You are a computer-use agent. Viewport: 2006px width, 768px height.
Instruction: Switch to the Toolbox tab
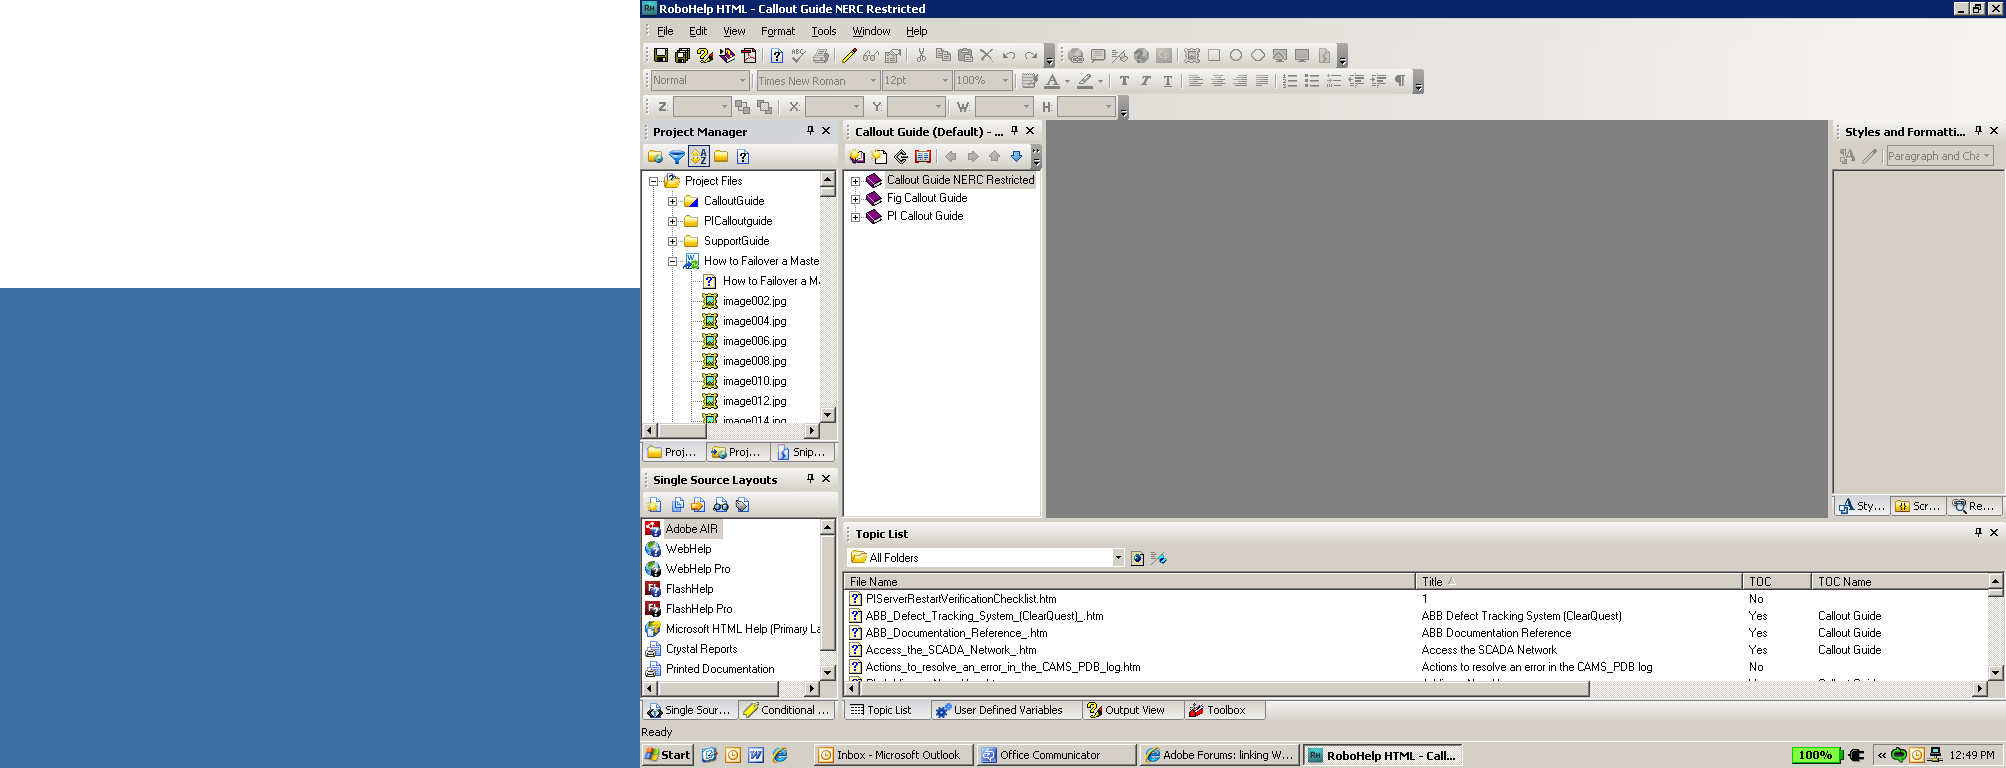tap(1225, 710)
